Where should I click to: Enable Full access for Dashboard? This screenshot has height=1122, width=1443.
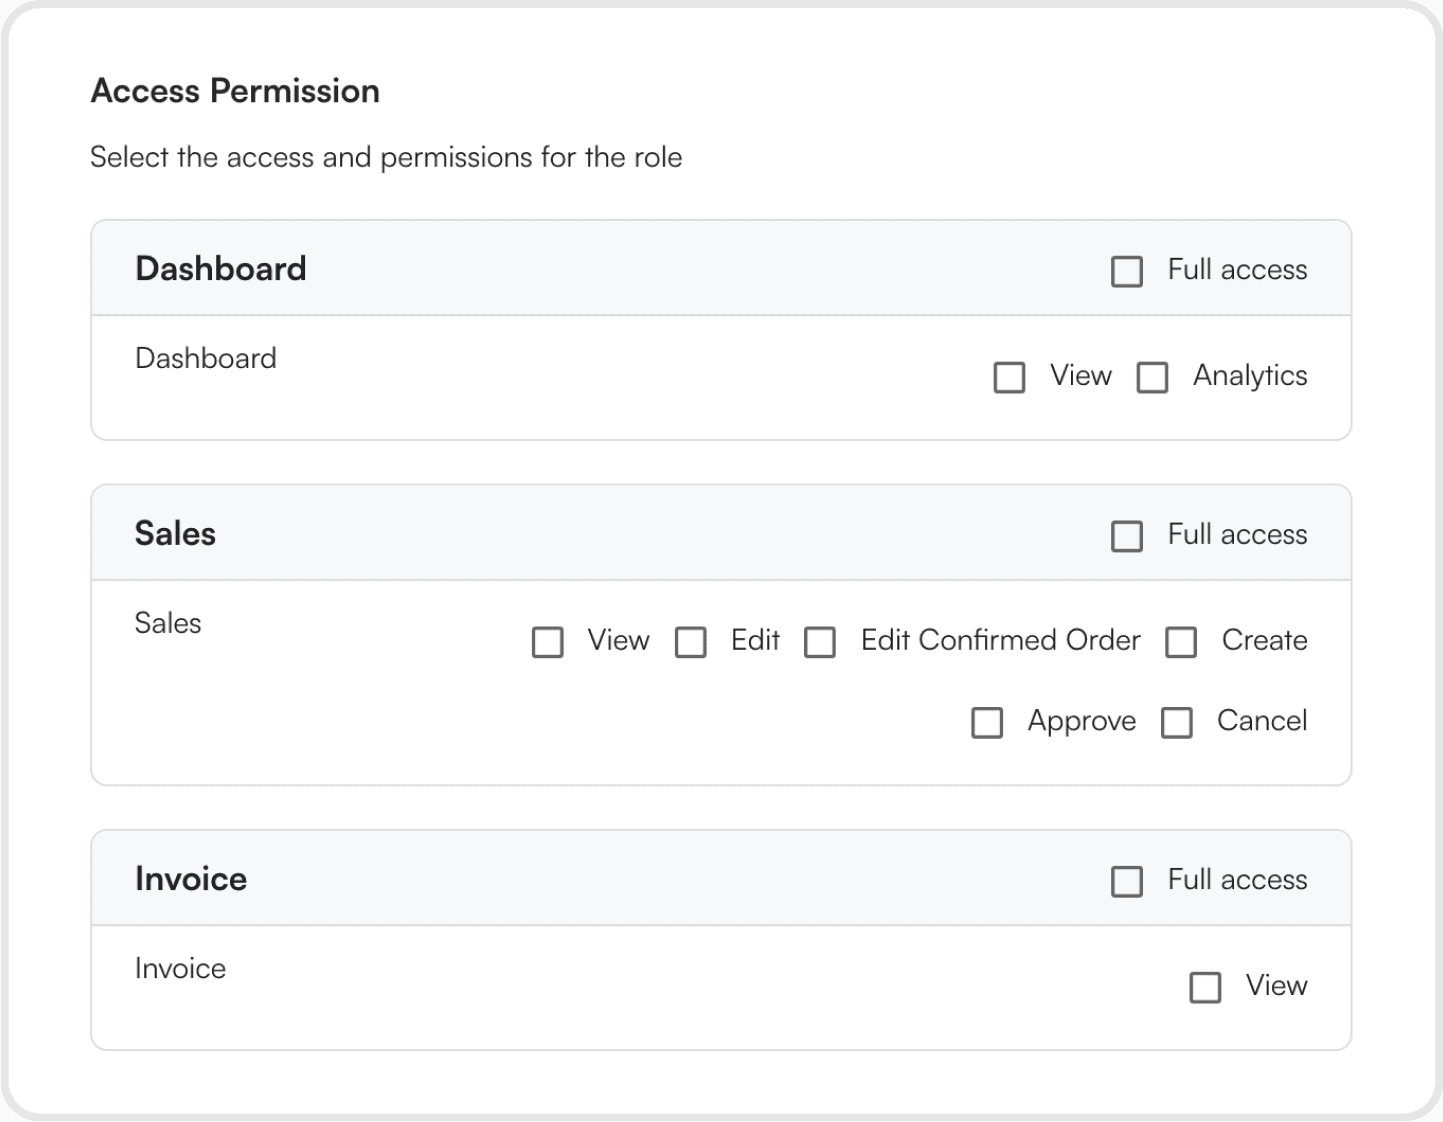[x=1127, y=270]
